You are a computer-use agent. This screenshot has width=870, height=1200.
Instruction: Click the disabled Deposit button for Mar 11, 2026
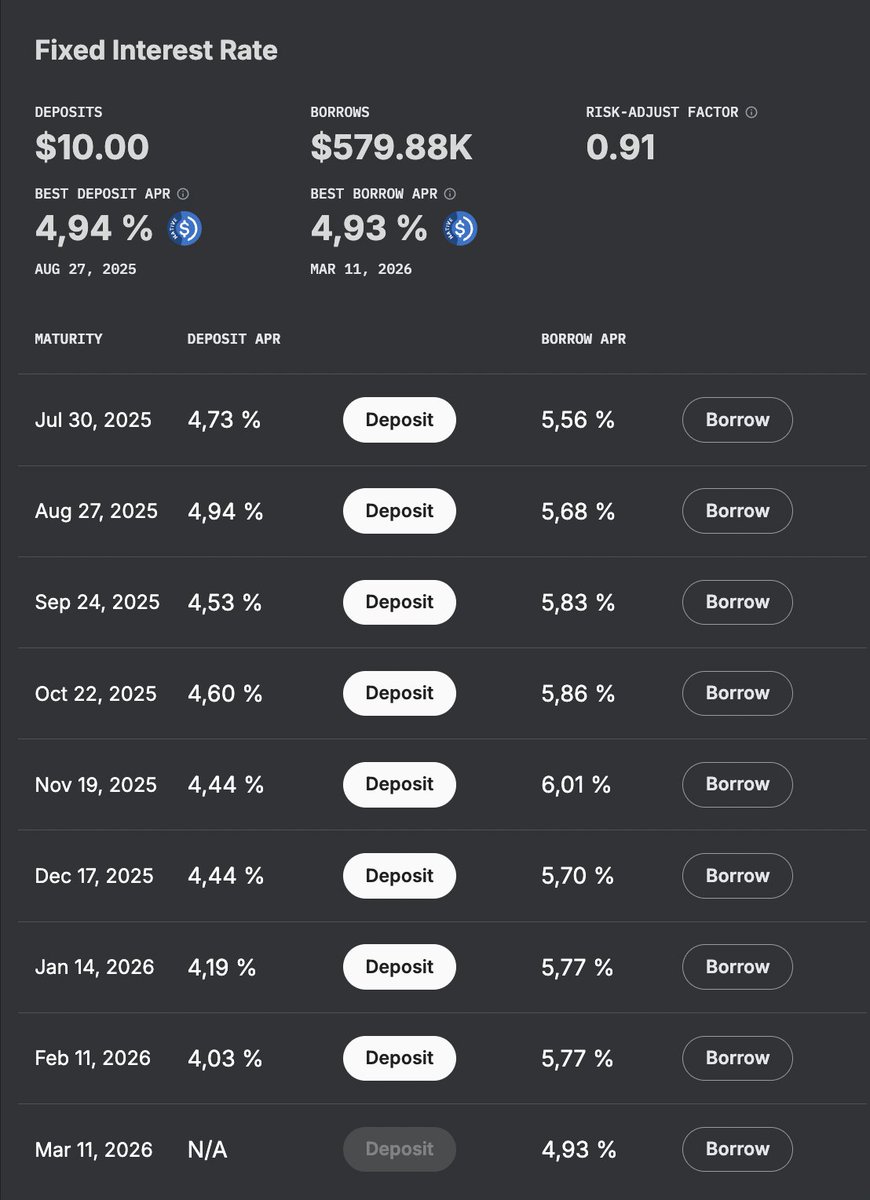[399, 1149]
